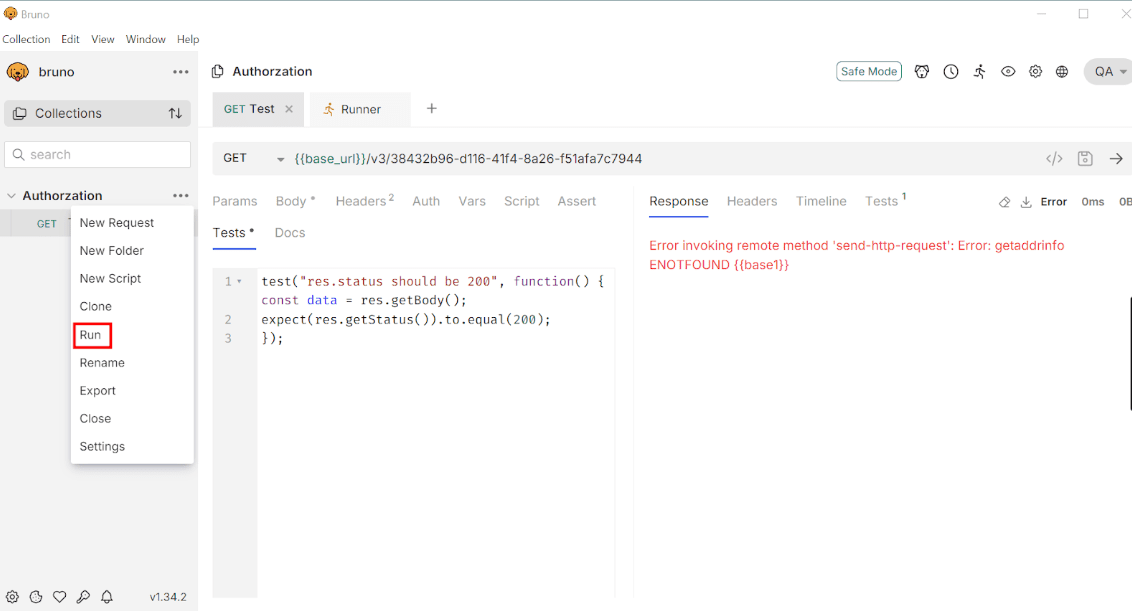This screenshot has height=613, width=1132.
Task: Collapse the Authorzation collection tree
Action: 12,196
